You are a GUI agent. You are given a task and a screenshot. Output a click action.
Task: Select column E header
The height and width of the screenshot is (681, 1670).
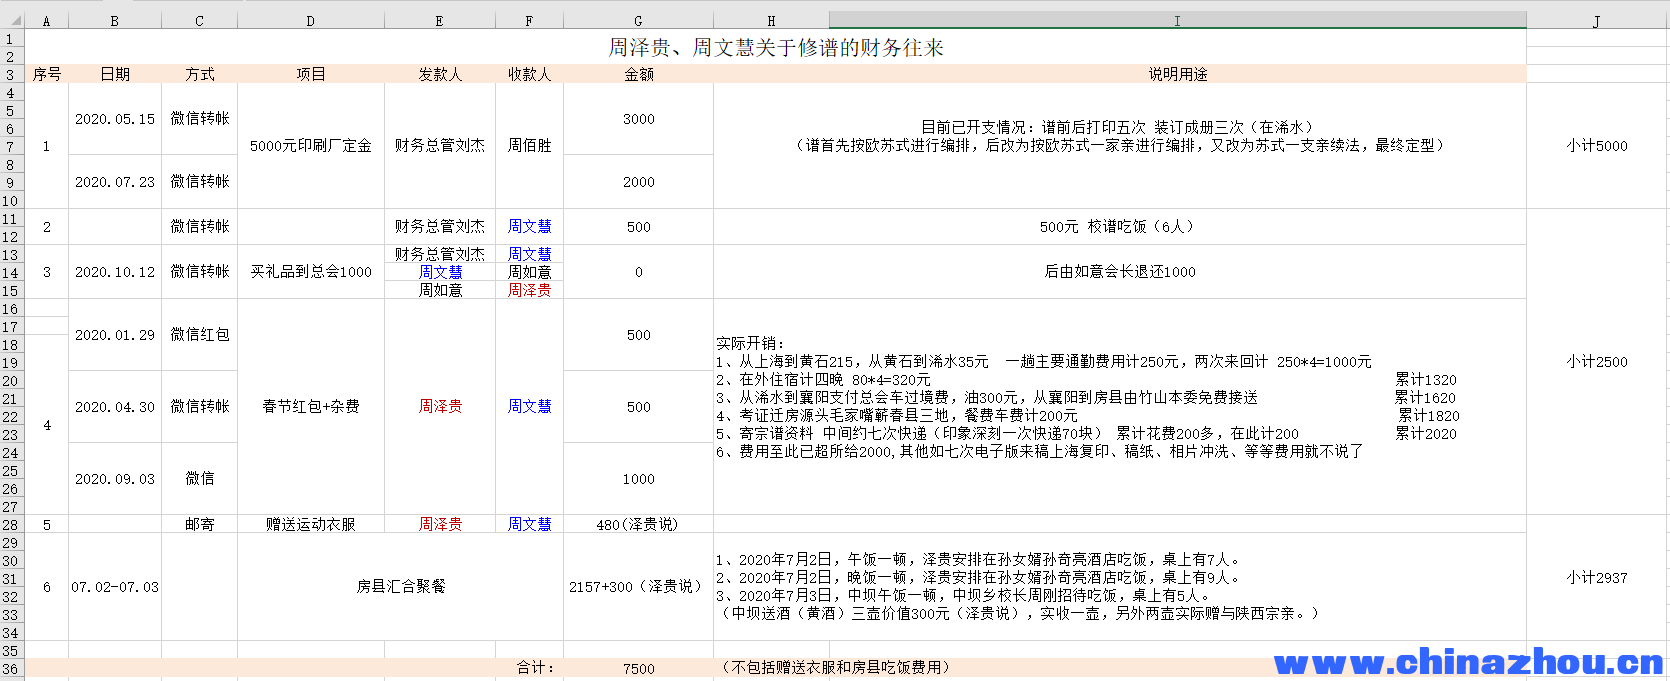439,20
